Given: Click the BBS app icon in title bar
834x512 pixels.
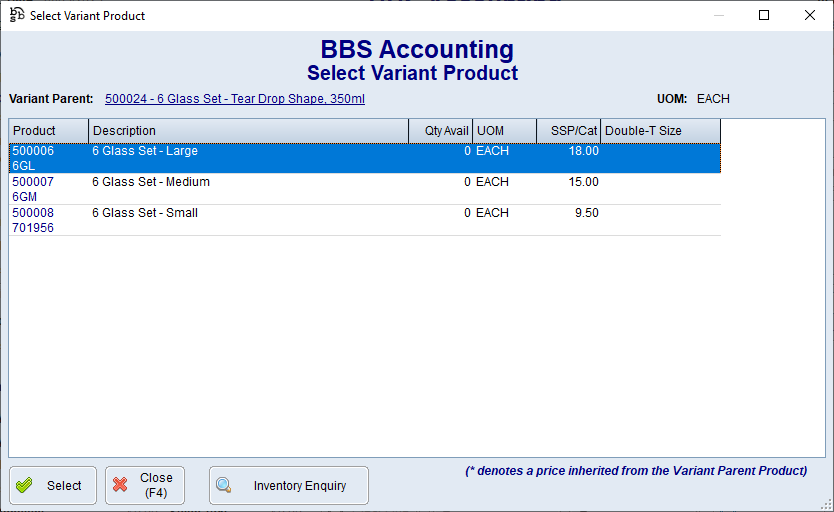Looking at the screenshot, I should tap(16, 15).
